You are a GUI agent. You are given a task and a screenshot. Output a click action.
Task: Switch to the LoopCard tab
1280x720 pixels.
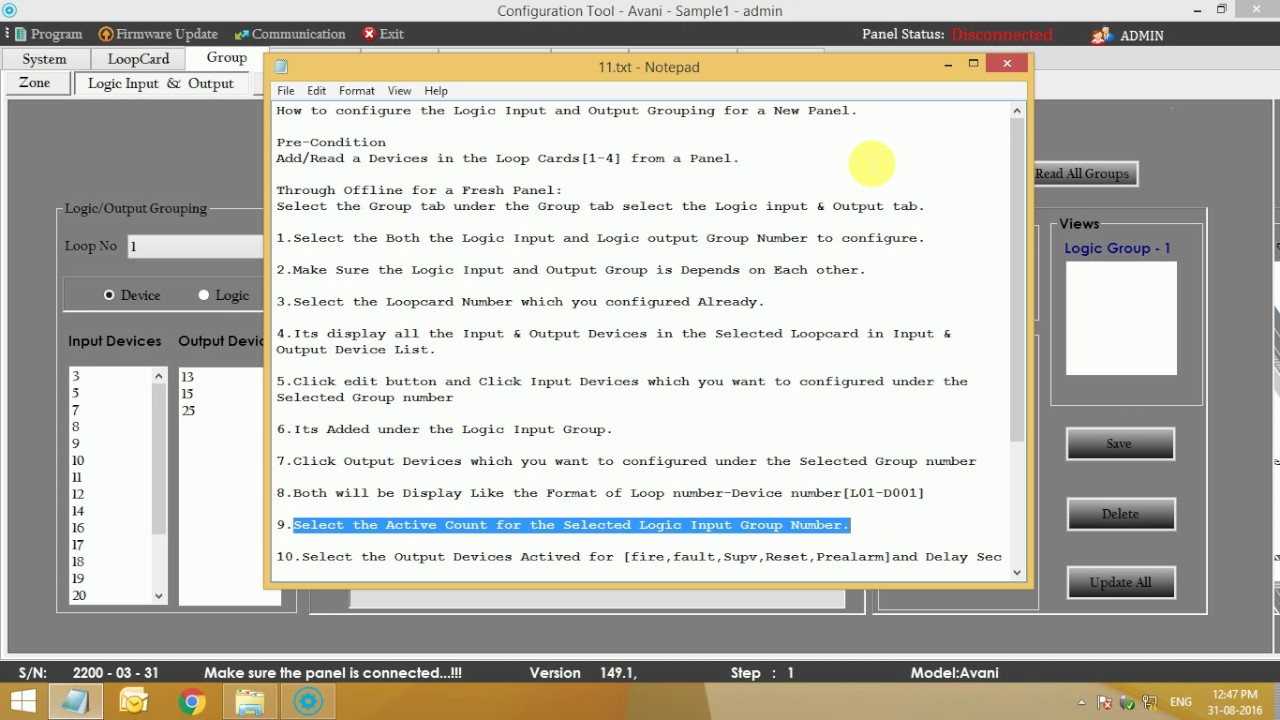[138, 59]
